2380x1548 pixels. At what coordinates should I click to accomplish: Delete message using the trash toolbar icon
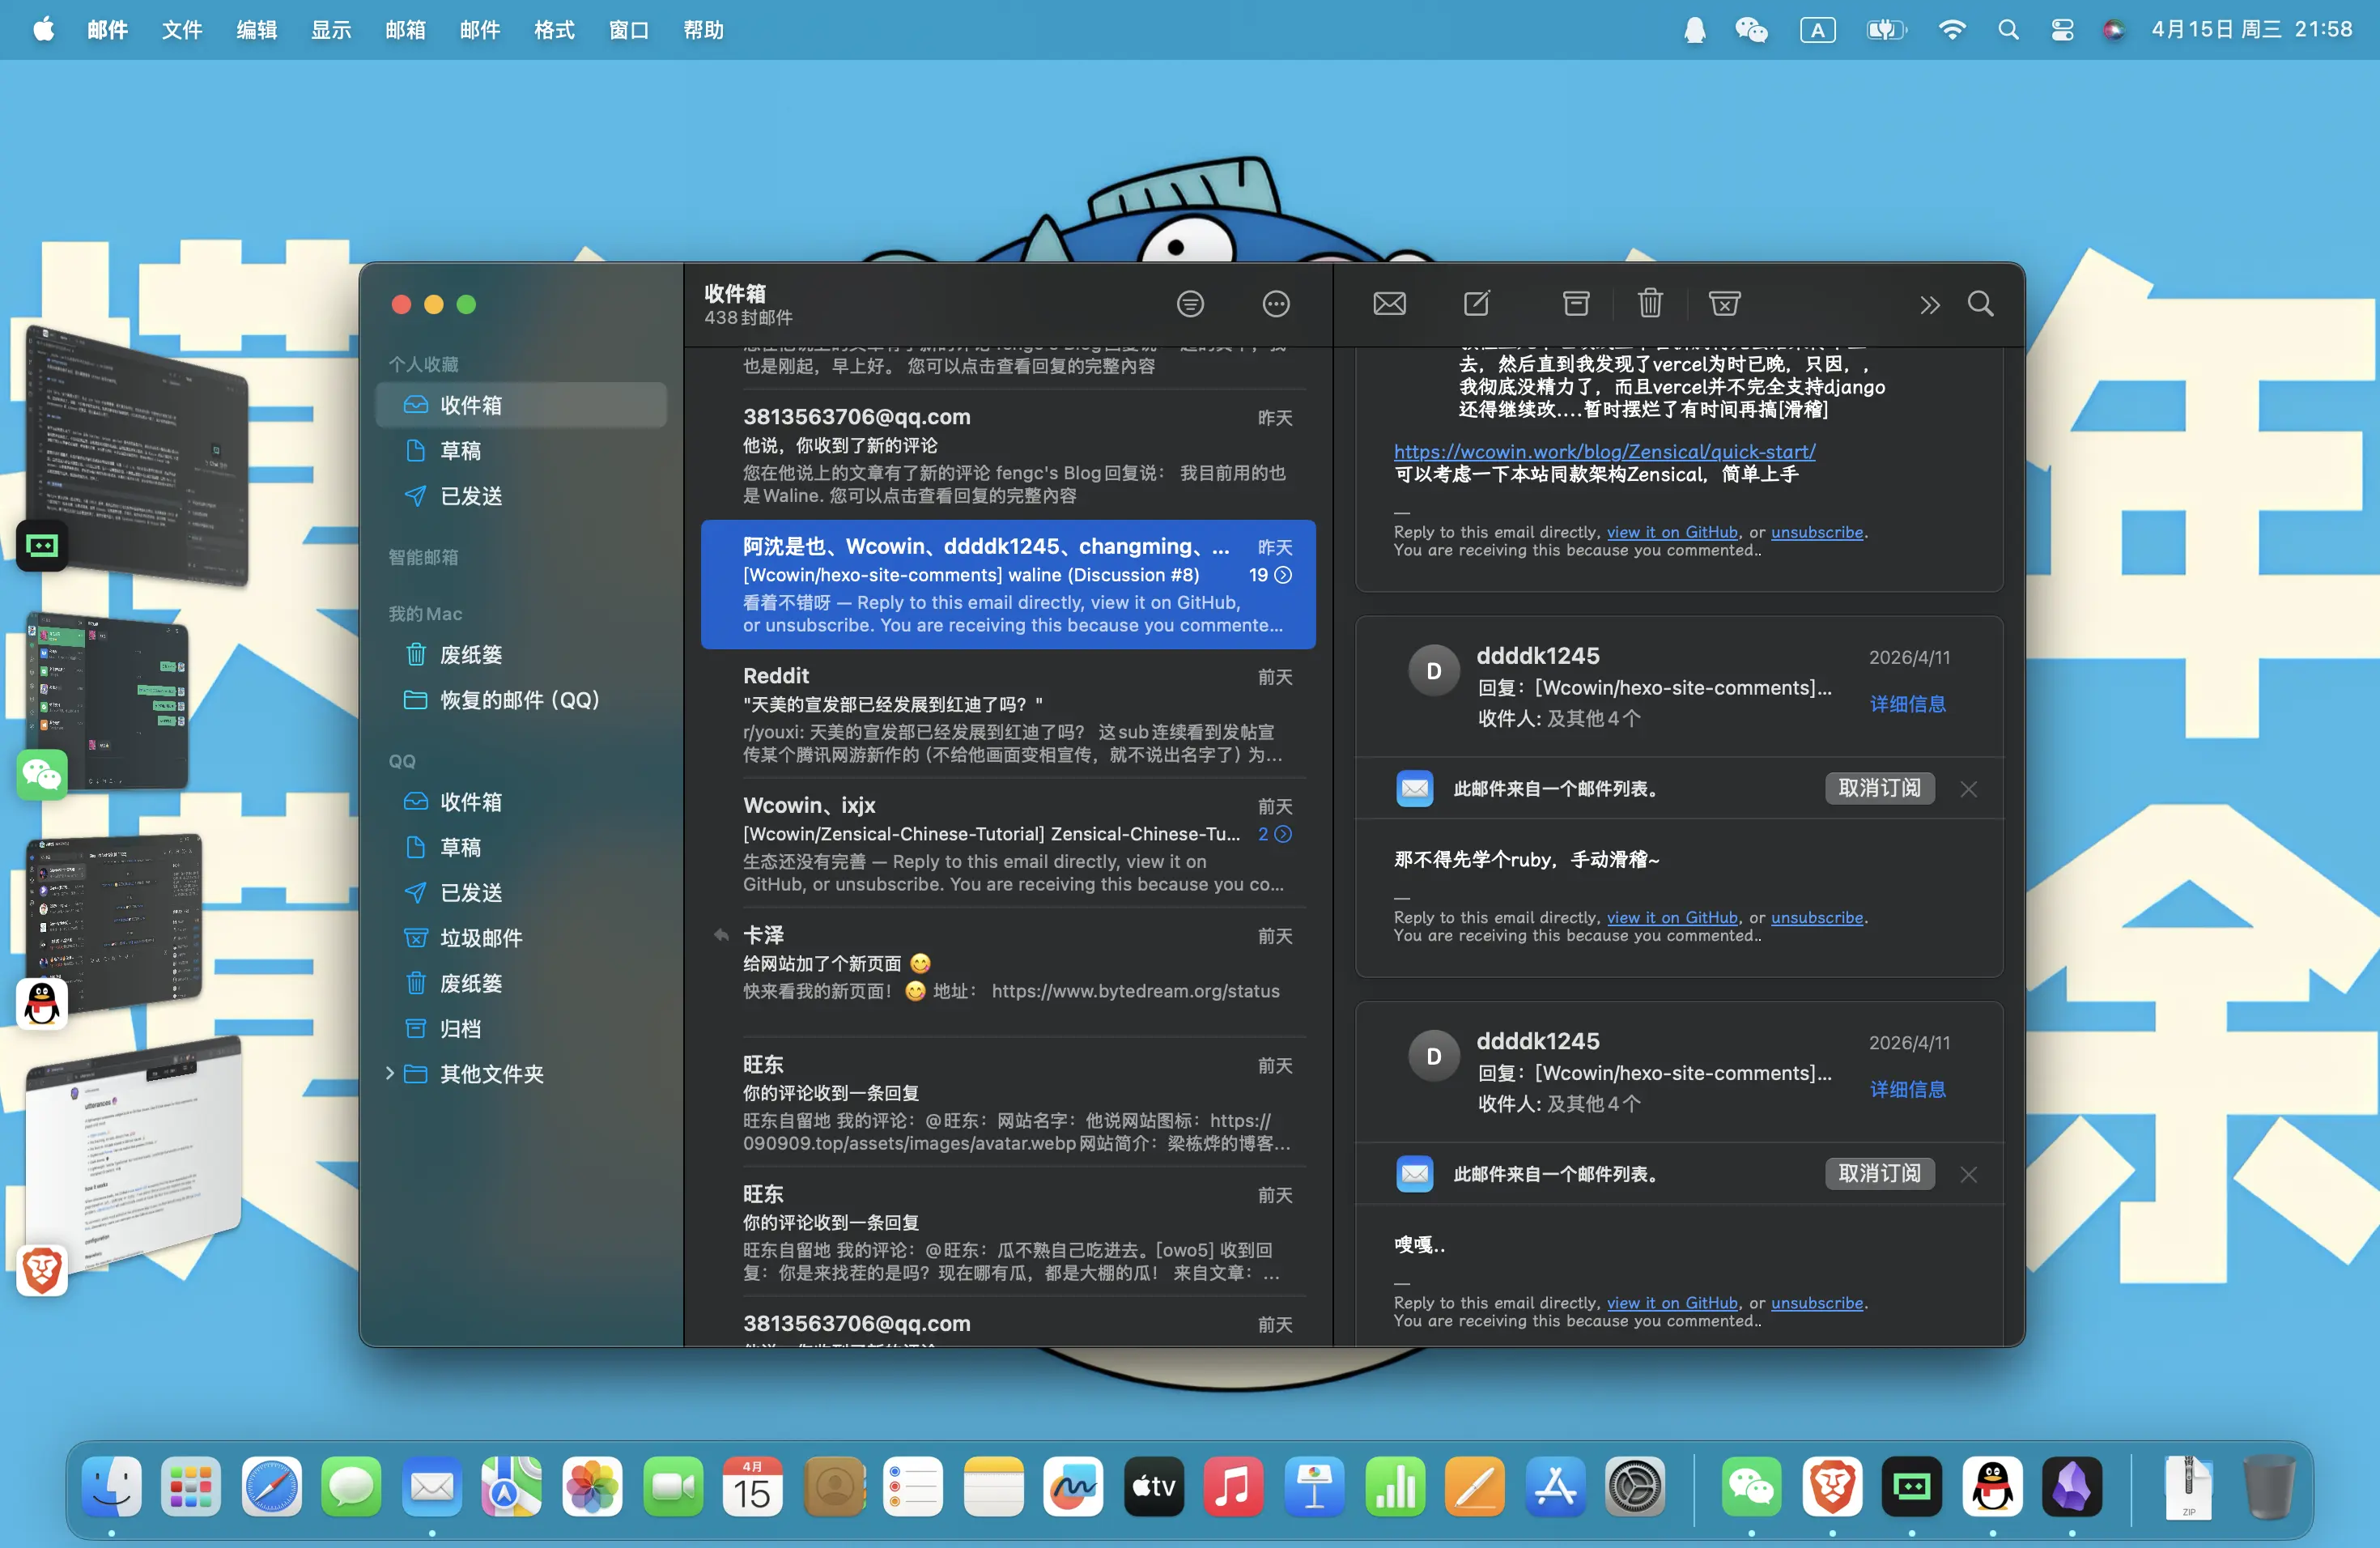click(1650, 304)
